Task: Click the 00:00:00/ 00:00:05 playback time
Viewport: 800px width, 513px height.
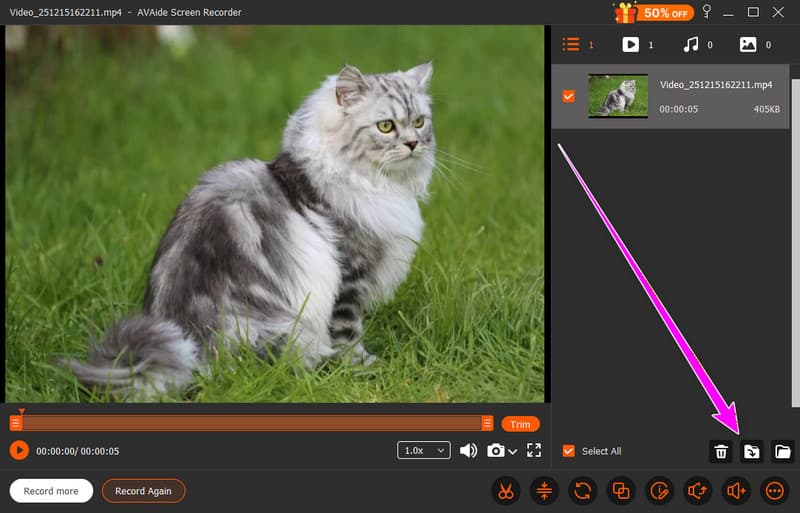Action: click(78, 451)
